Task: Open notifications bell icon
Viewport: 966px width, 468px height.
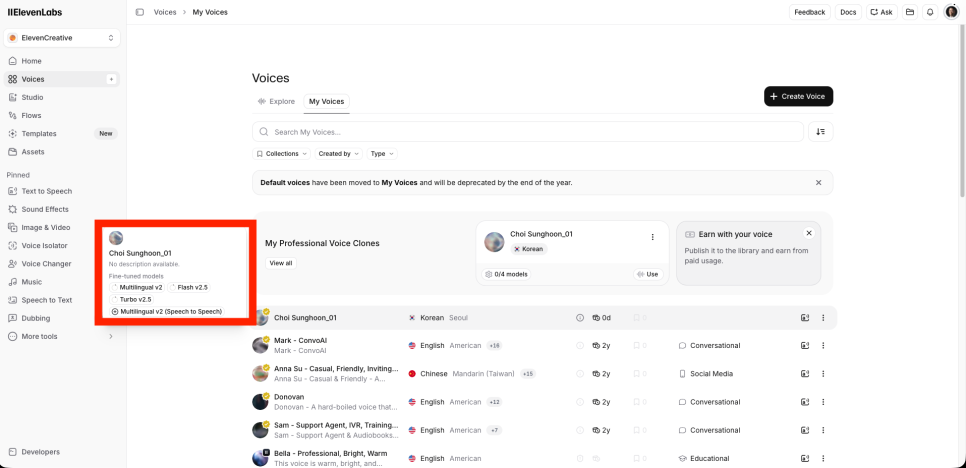Action: click(x=930, y=12)
